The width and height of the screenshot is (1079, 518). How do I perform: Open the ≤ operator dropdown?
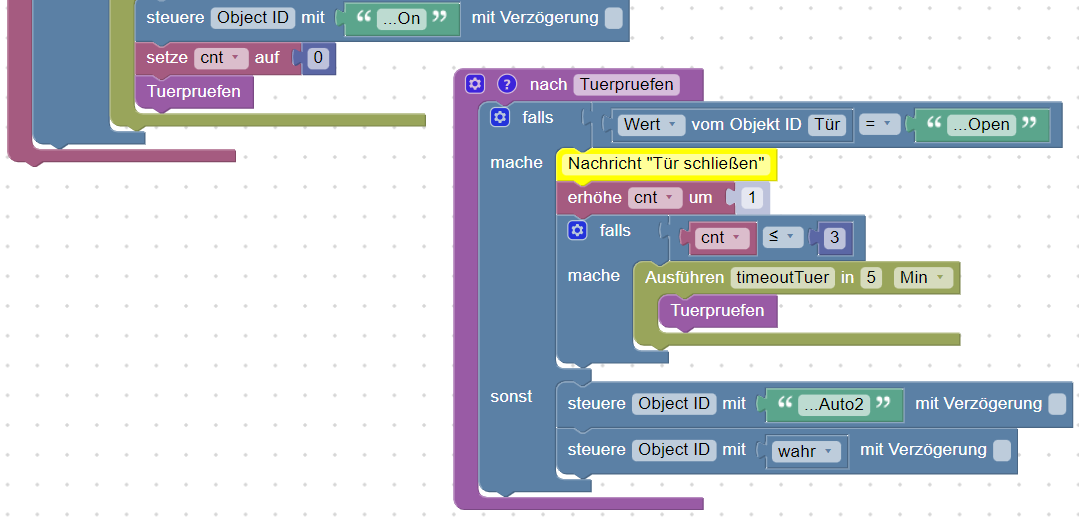pos(782,237)
